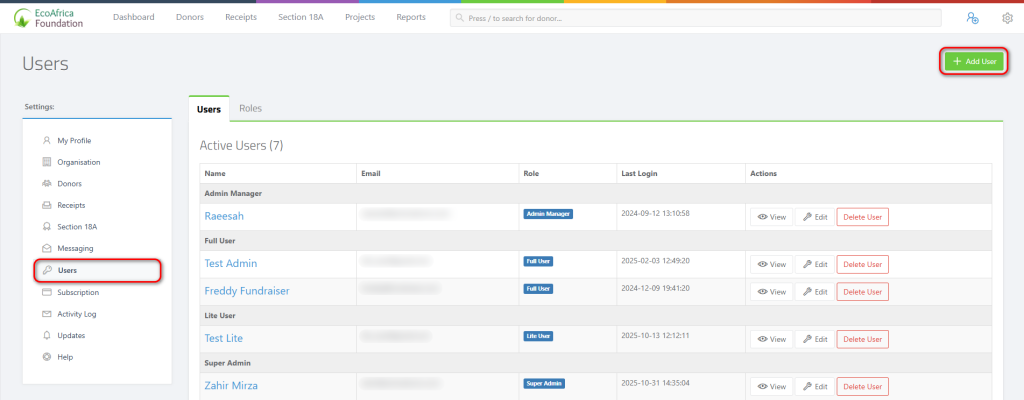Viewport: 1024px width, 400px height.
Task: Click the green Add User button
Action: point(975,61)
